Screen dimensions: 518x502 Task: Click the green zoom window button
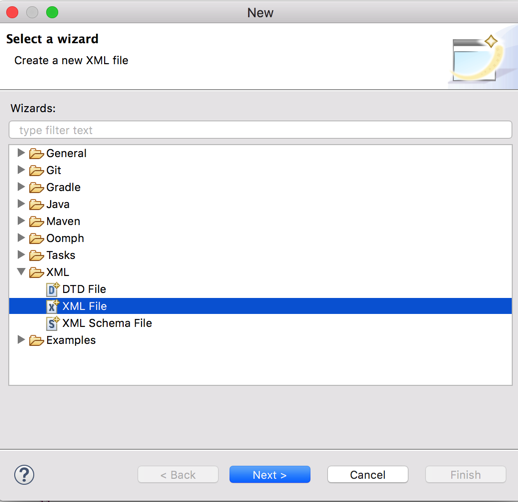[52, 12]
